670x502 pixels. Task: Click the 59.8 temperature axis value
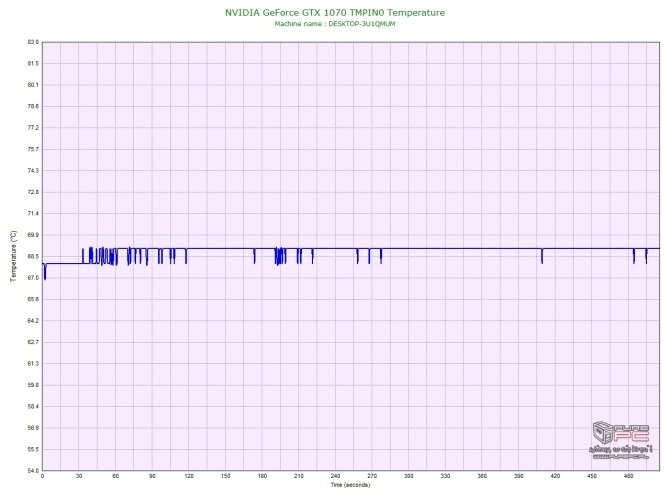click(x=33, y=385)
